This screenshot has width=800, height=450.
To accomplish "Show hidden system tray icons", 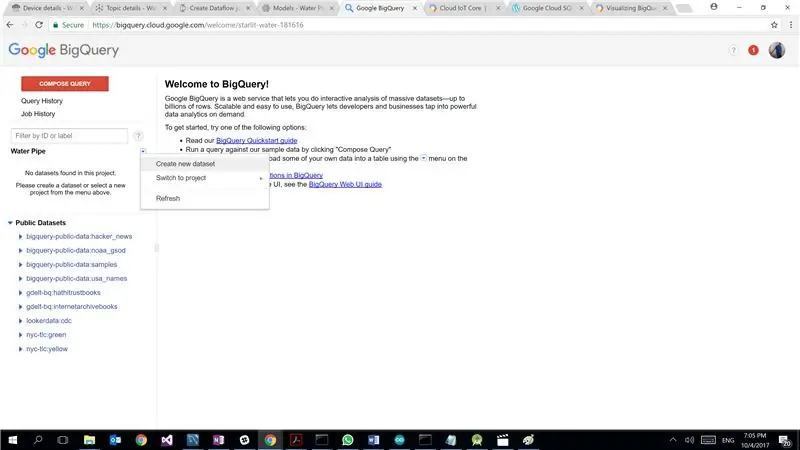I will pos(673,440).
